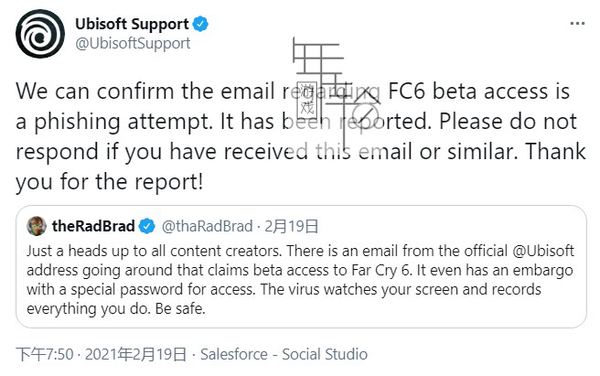Click theRadBrad's verified checkmark badge

[x=147, y=226]
